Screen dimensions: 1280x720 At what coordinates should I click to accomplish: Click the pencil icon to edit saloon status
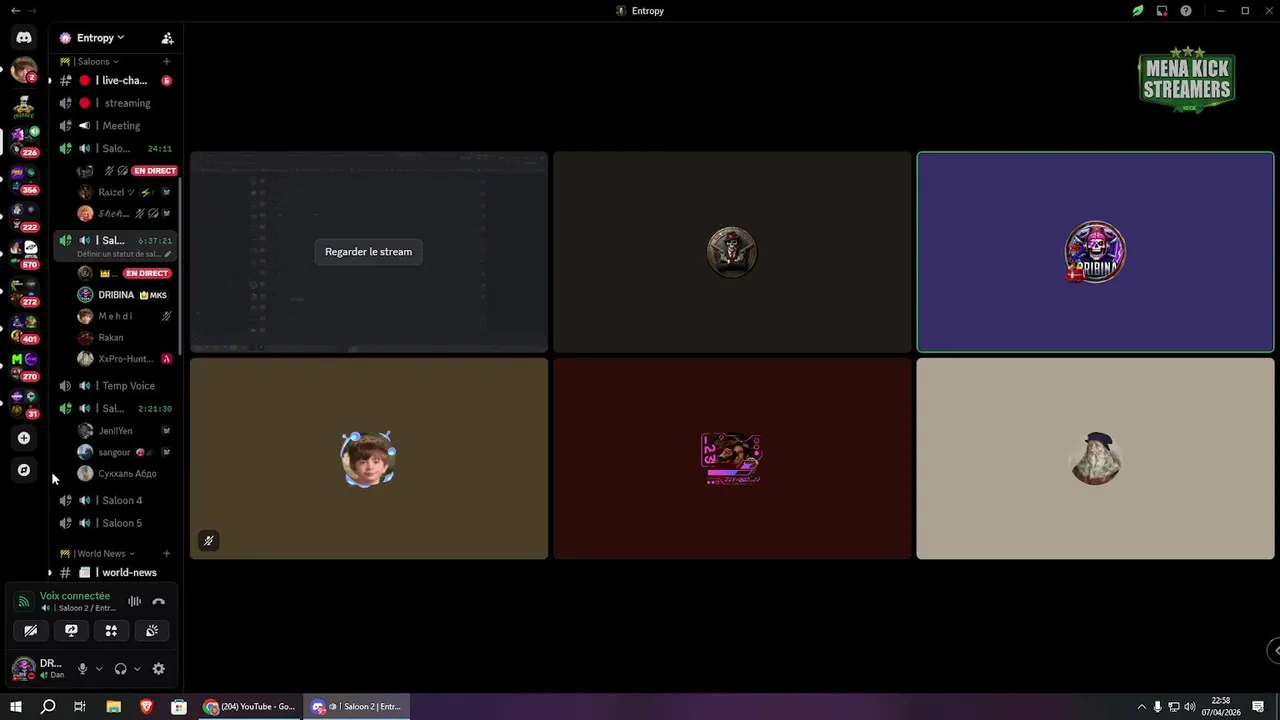(167, 254)
